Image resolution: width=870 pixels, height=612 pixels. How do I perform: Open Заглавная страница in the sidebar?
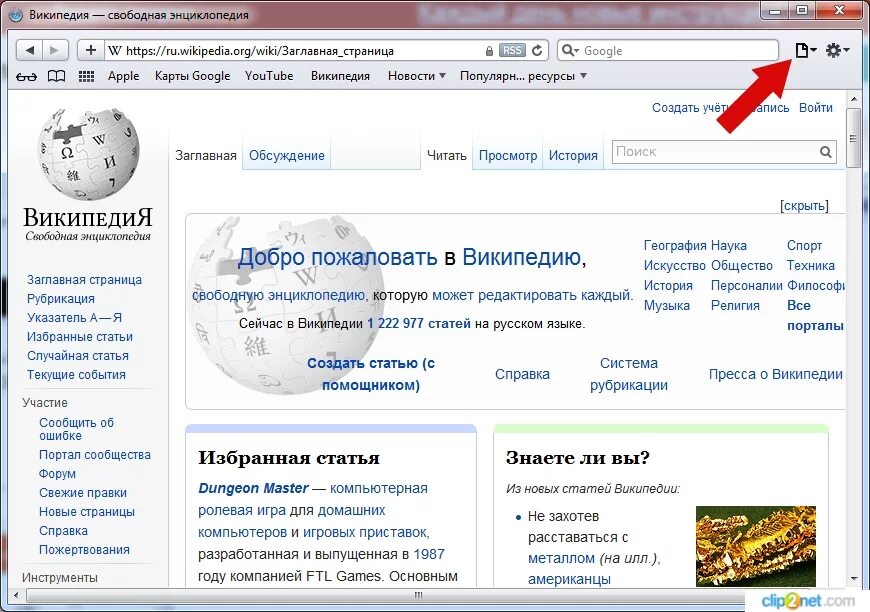coord(84,280)
